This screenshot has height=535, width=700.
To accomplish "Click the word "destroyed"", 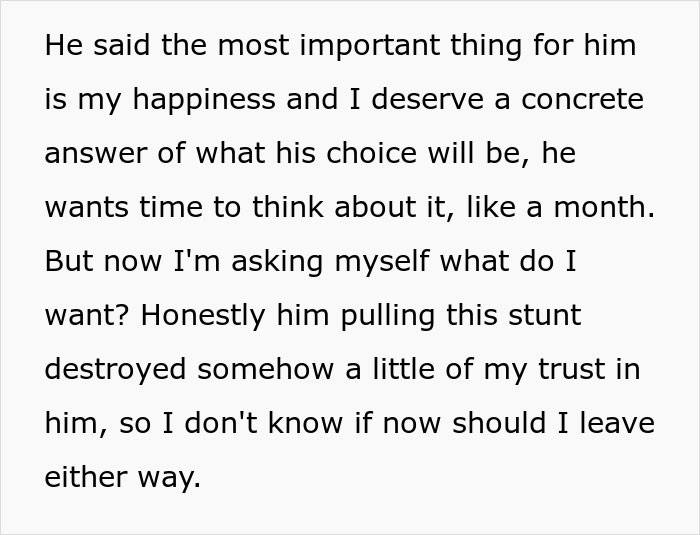I will tap(117, 369).
